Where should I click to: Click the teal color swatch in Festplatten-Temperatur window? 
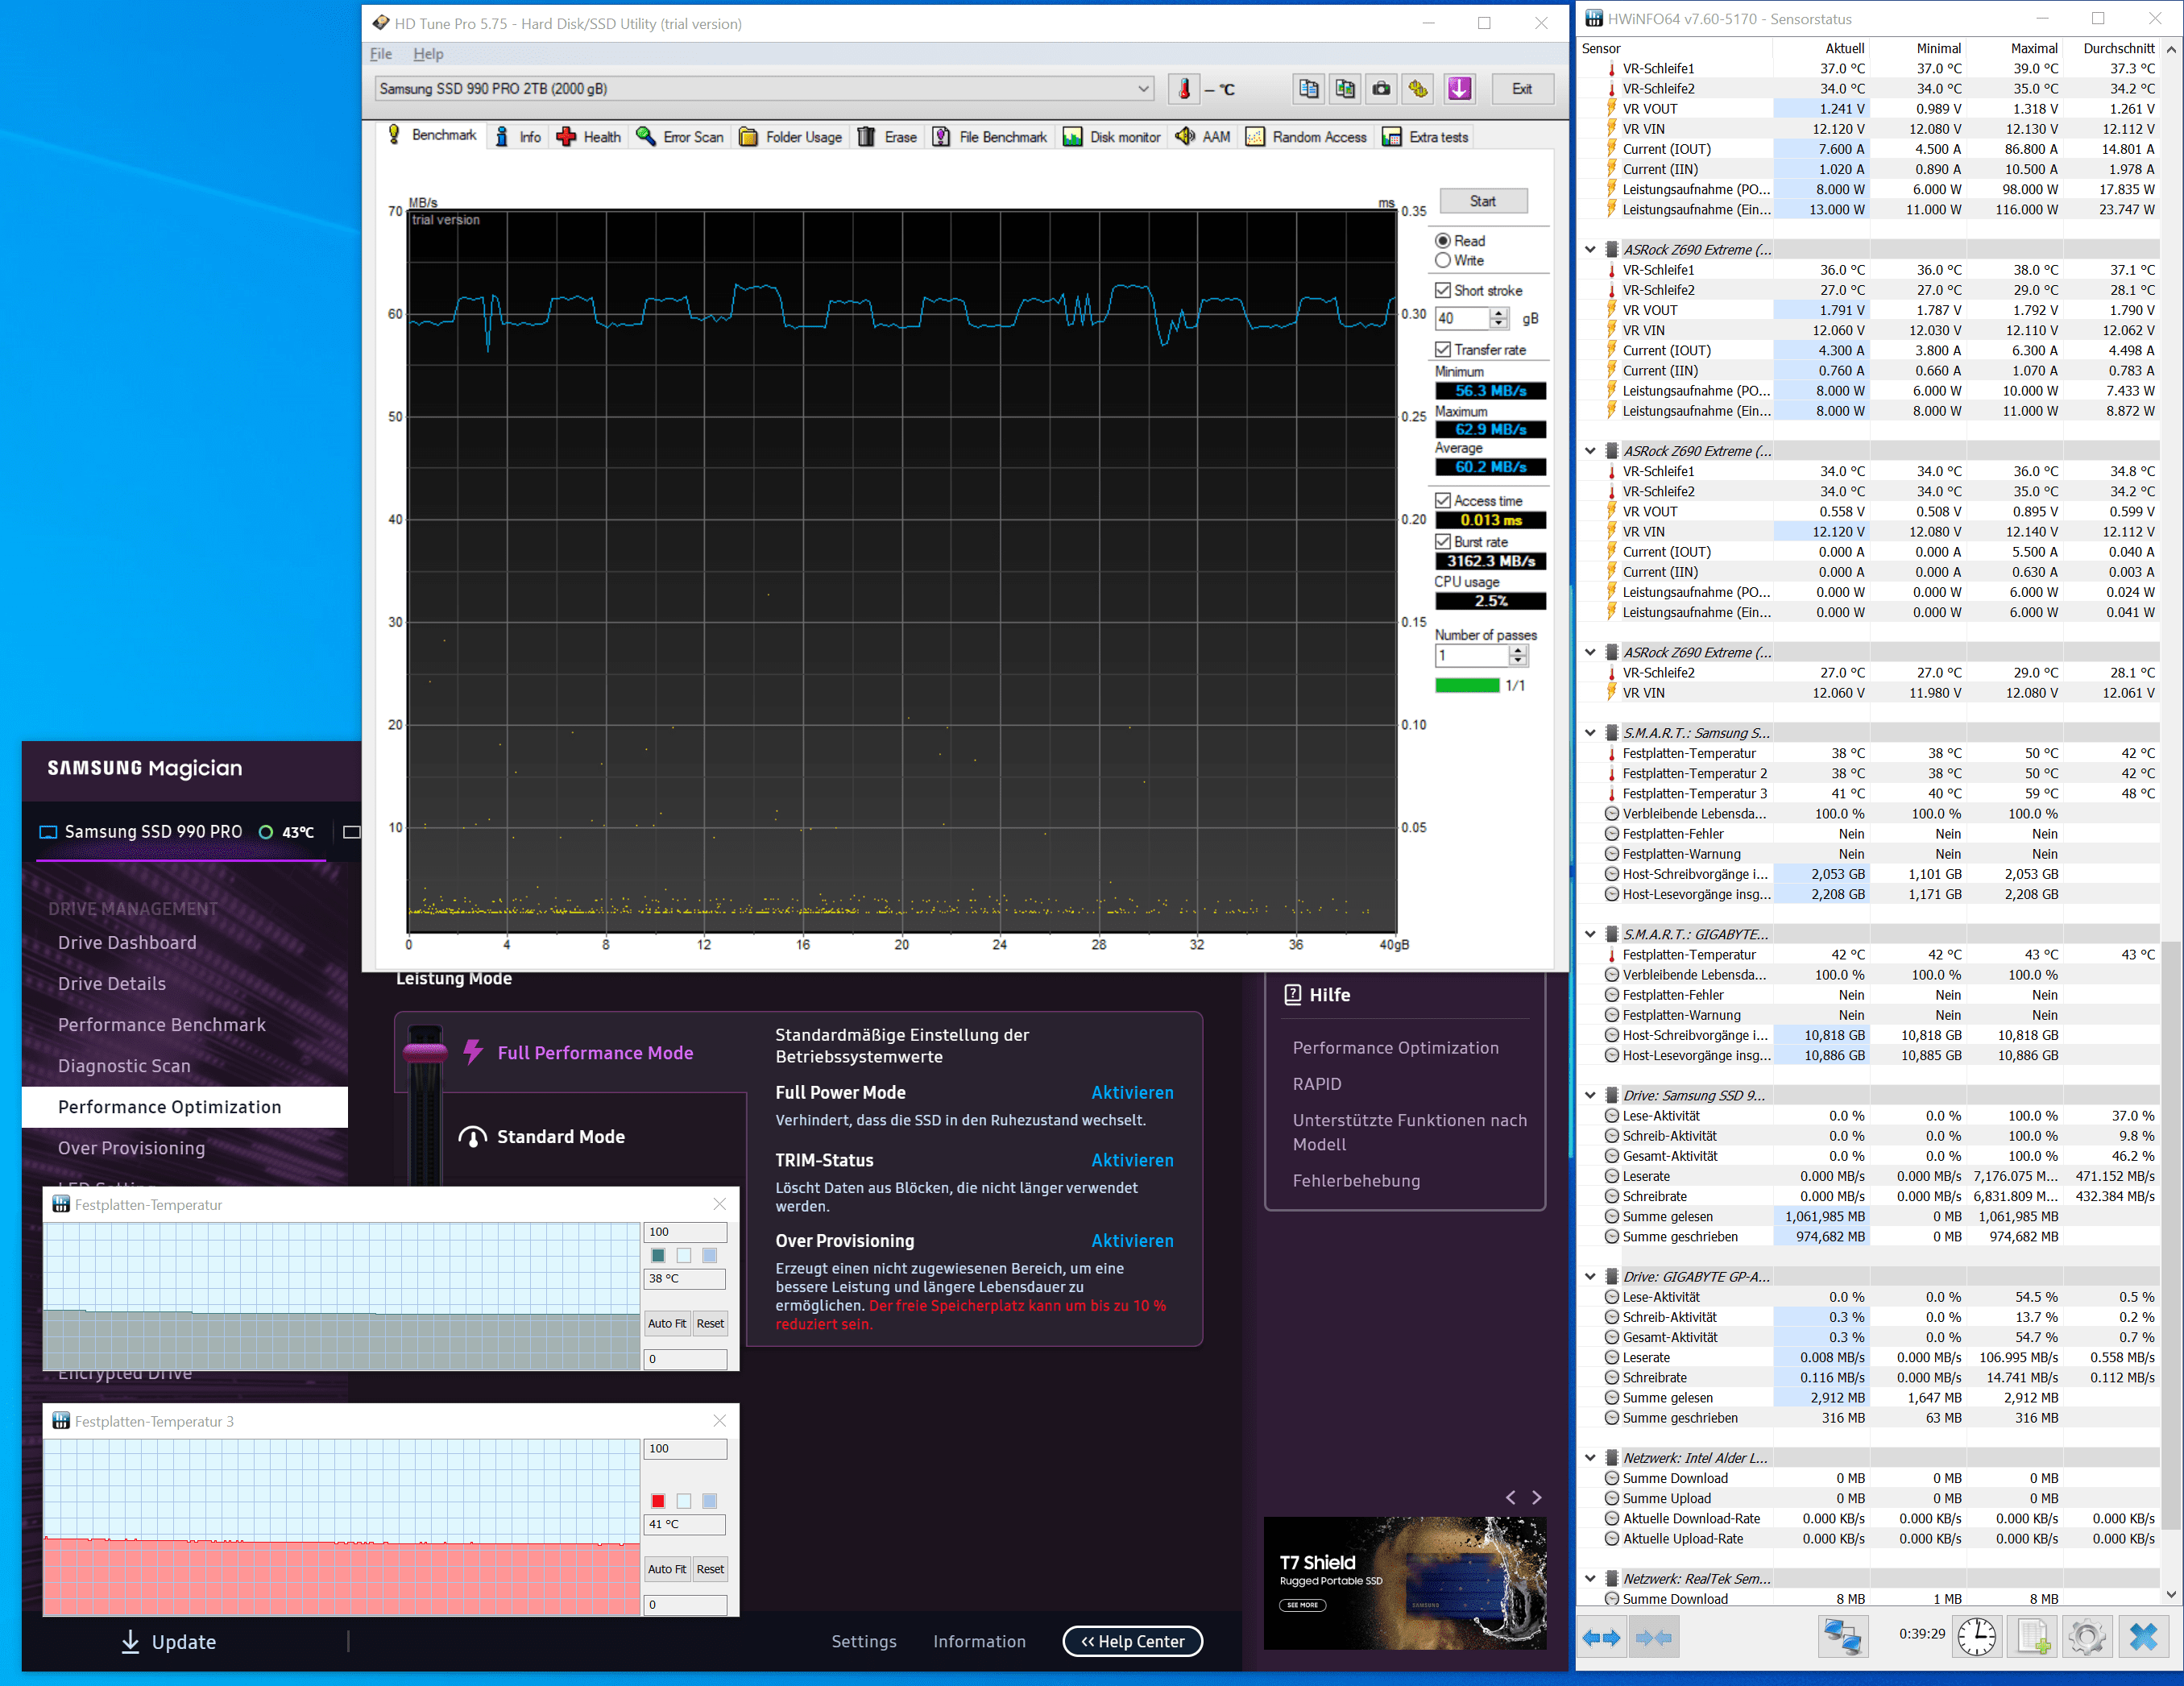[x=658, y=1255]
